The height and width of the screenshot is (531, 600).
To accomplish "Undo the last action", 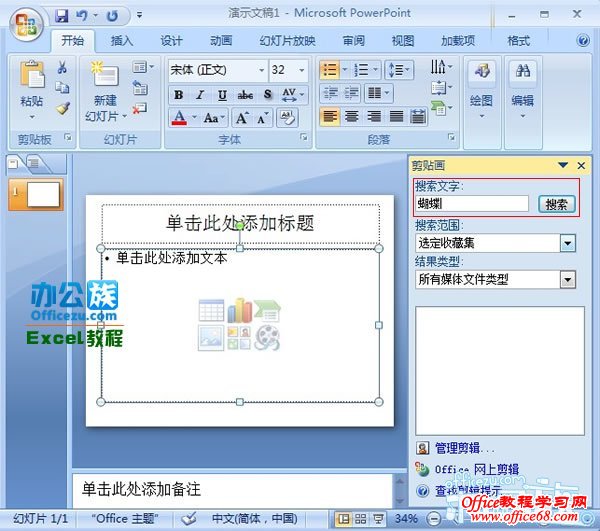I will pyautogui.click(x=82, y=16).
